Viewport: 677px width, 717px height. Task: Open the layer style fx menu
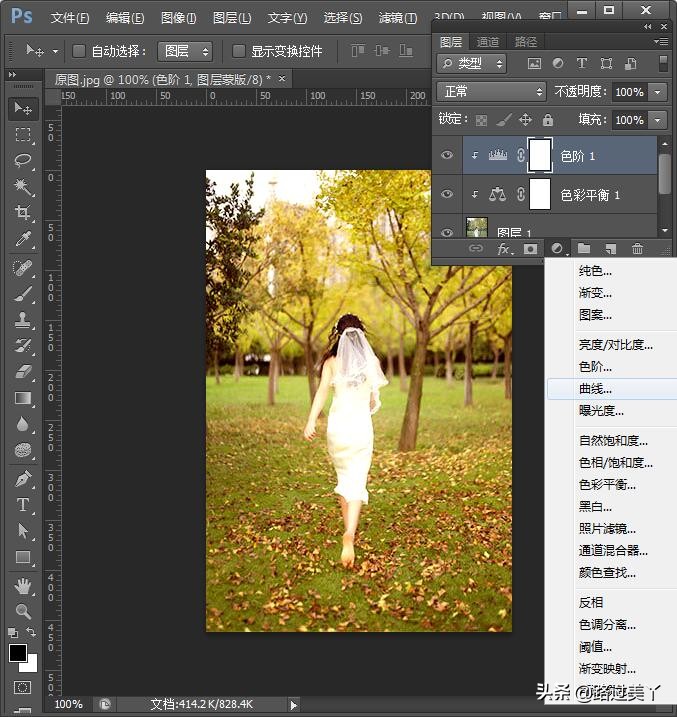pyautogui.click(x=504, y=249)
